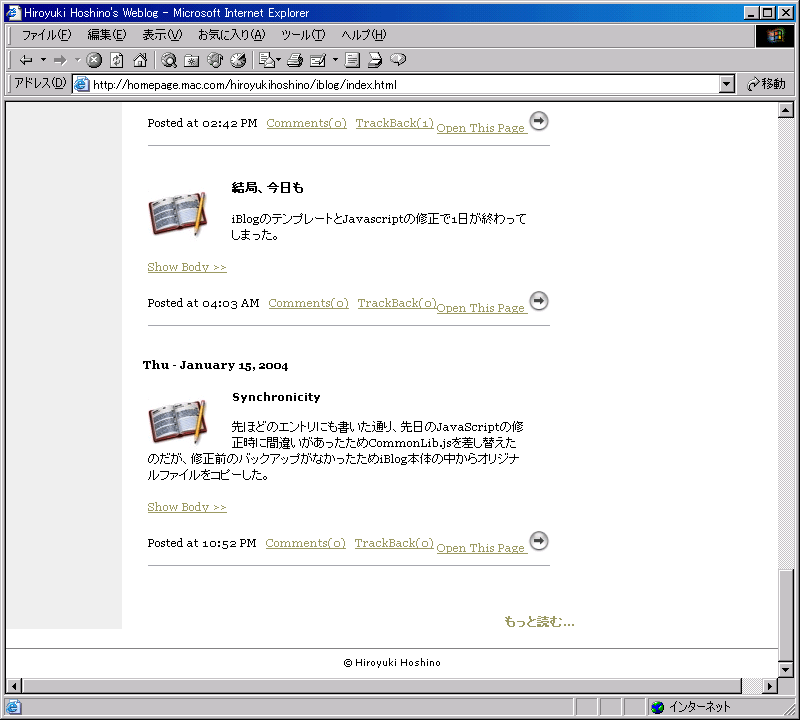800x720 pixels.
Task: Open the 表示(V) menu
Action: click(x=162, y=35)
